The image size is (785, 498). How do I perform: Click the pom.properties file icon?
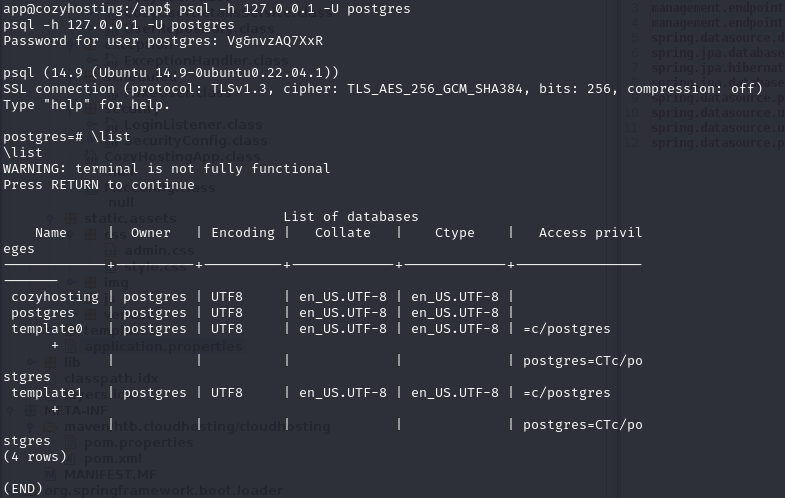coord(70,442)
